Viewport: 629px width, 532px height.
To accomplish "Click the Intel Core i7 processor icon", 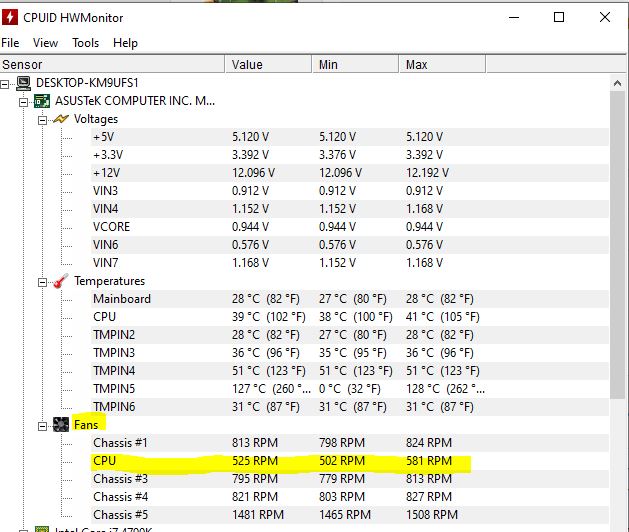I will click(x=42, y=529).
